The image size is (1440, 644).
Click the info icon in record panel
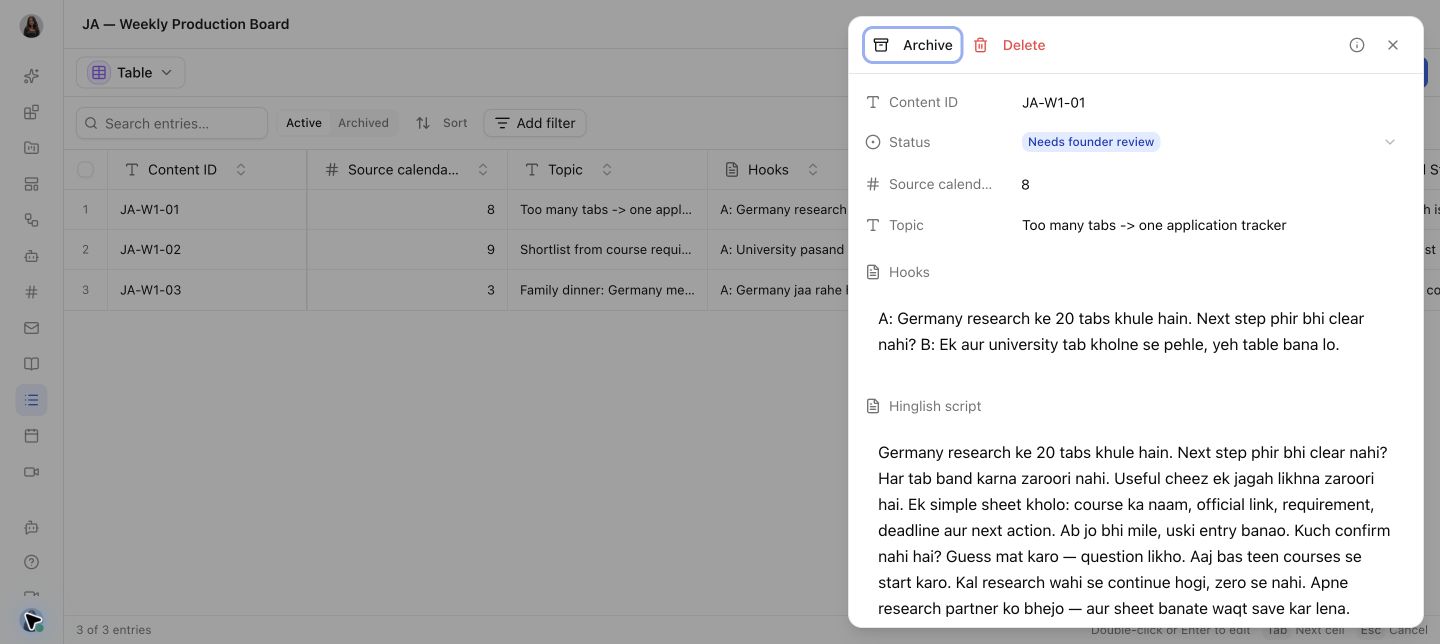click(1357, 45)
